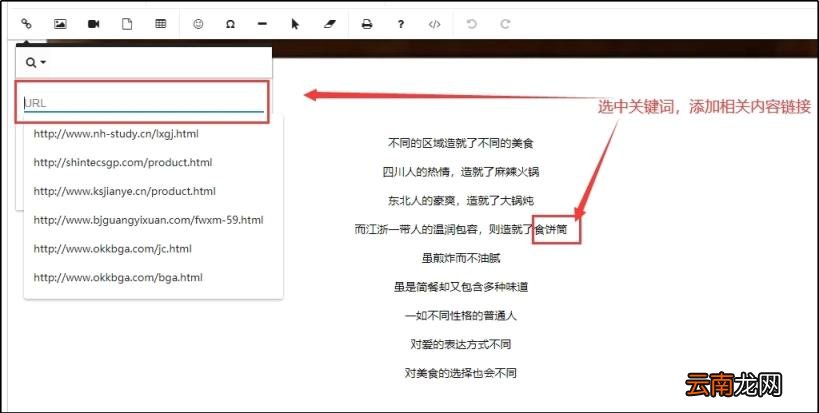Open the link search dropdown

(x=36, y=63)
